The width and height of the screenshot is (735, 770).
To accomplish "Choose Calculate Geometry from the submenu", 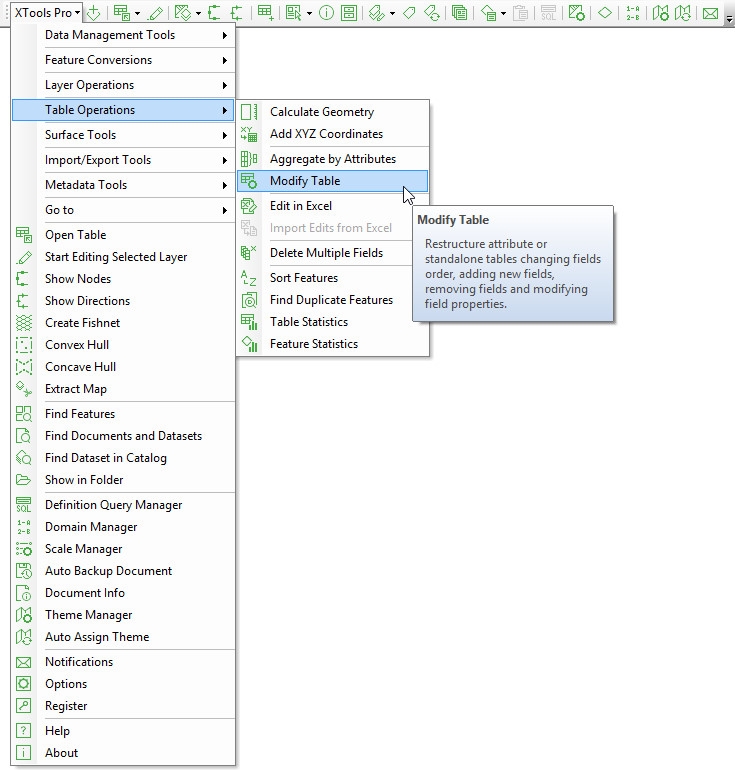I will point(332,112).
